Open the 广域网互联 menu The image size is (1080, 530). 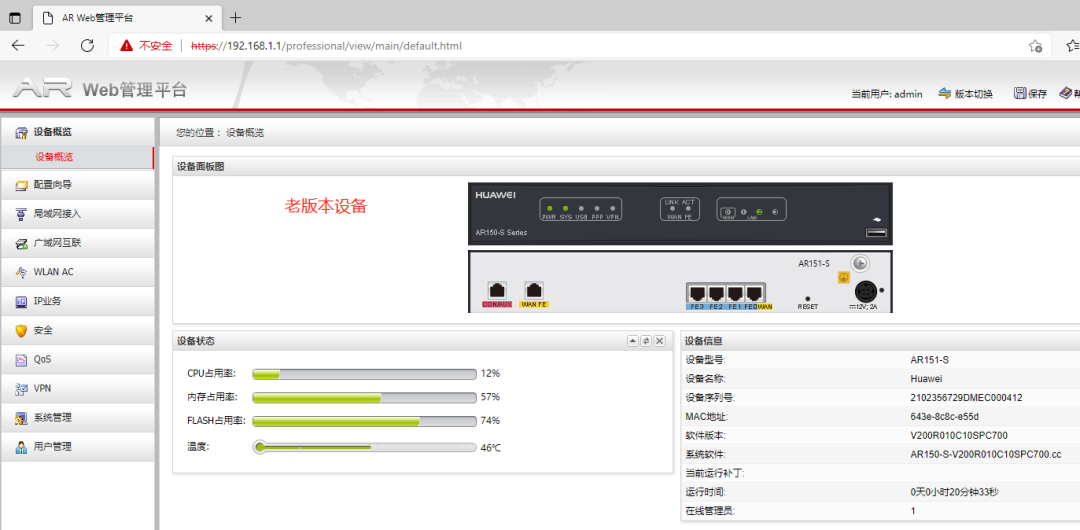coord(77,243)
